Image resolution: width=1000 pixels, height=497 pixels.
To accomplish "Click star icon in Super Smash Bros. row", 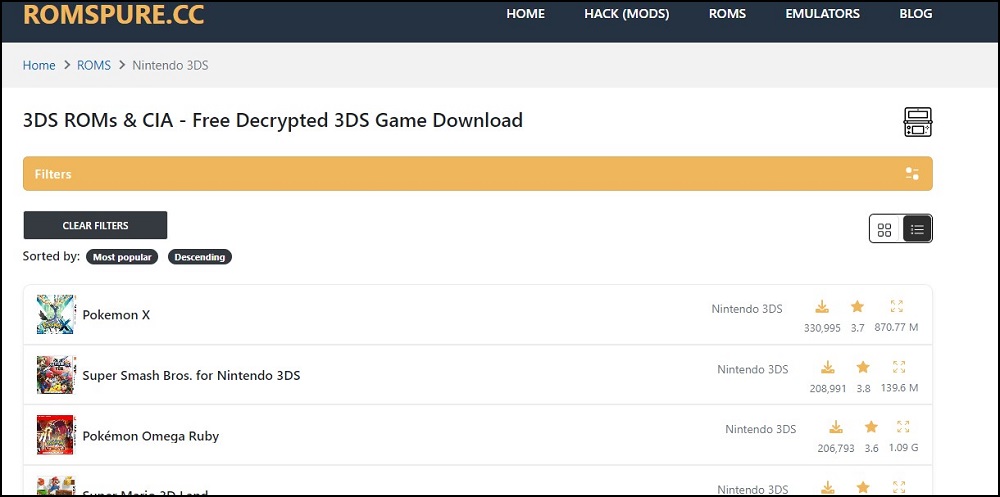I will (x=863, y=367).
